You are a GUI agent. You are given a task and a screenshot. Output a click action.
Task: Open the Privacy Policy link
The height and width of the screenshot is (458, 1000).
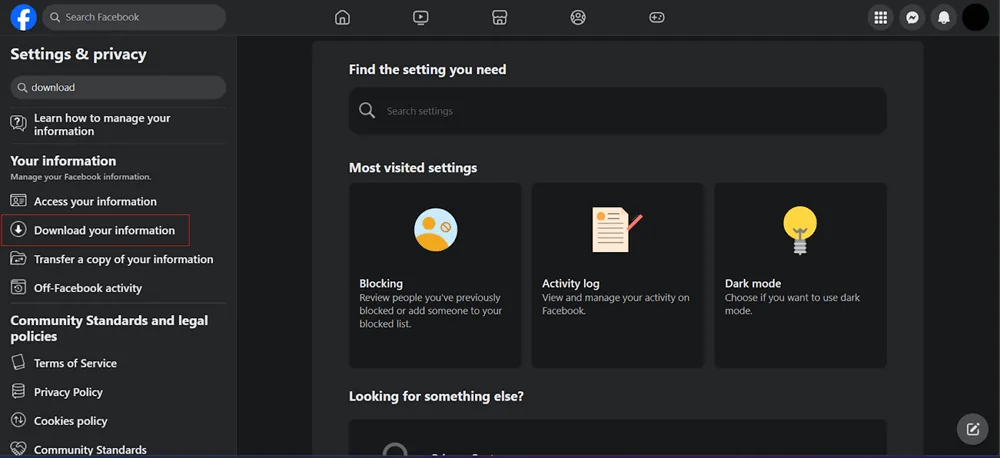[68, 392]
